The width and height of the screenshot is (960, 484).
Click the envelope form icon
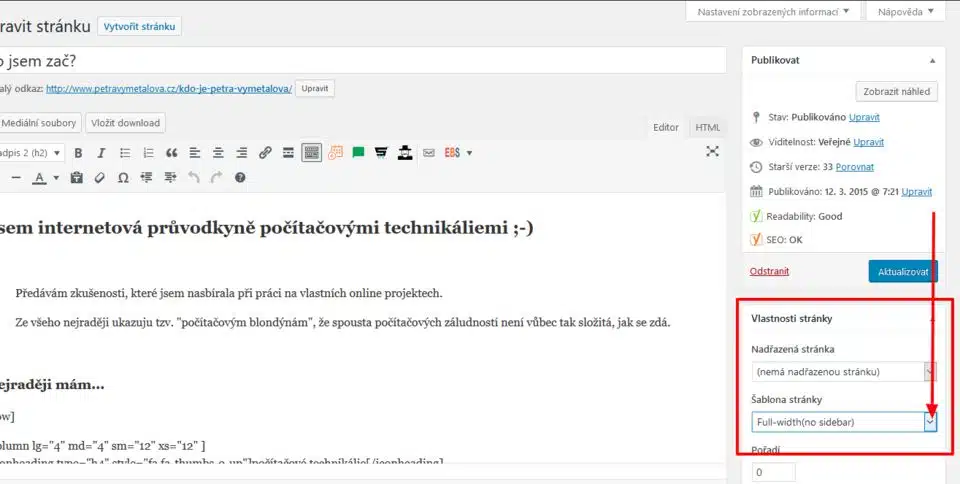point(429,153)
